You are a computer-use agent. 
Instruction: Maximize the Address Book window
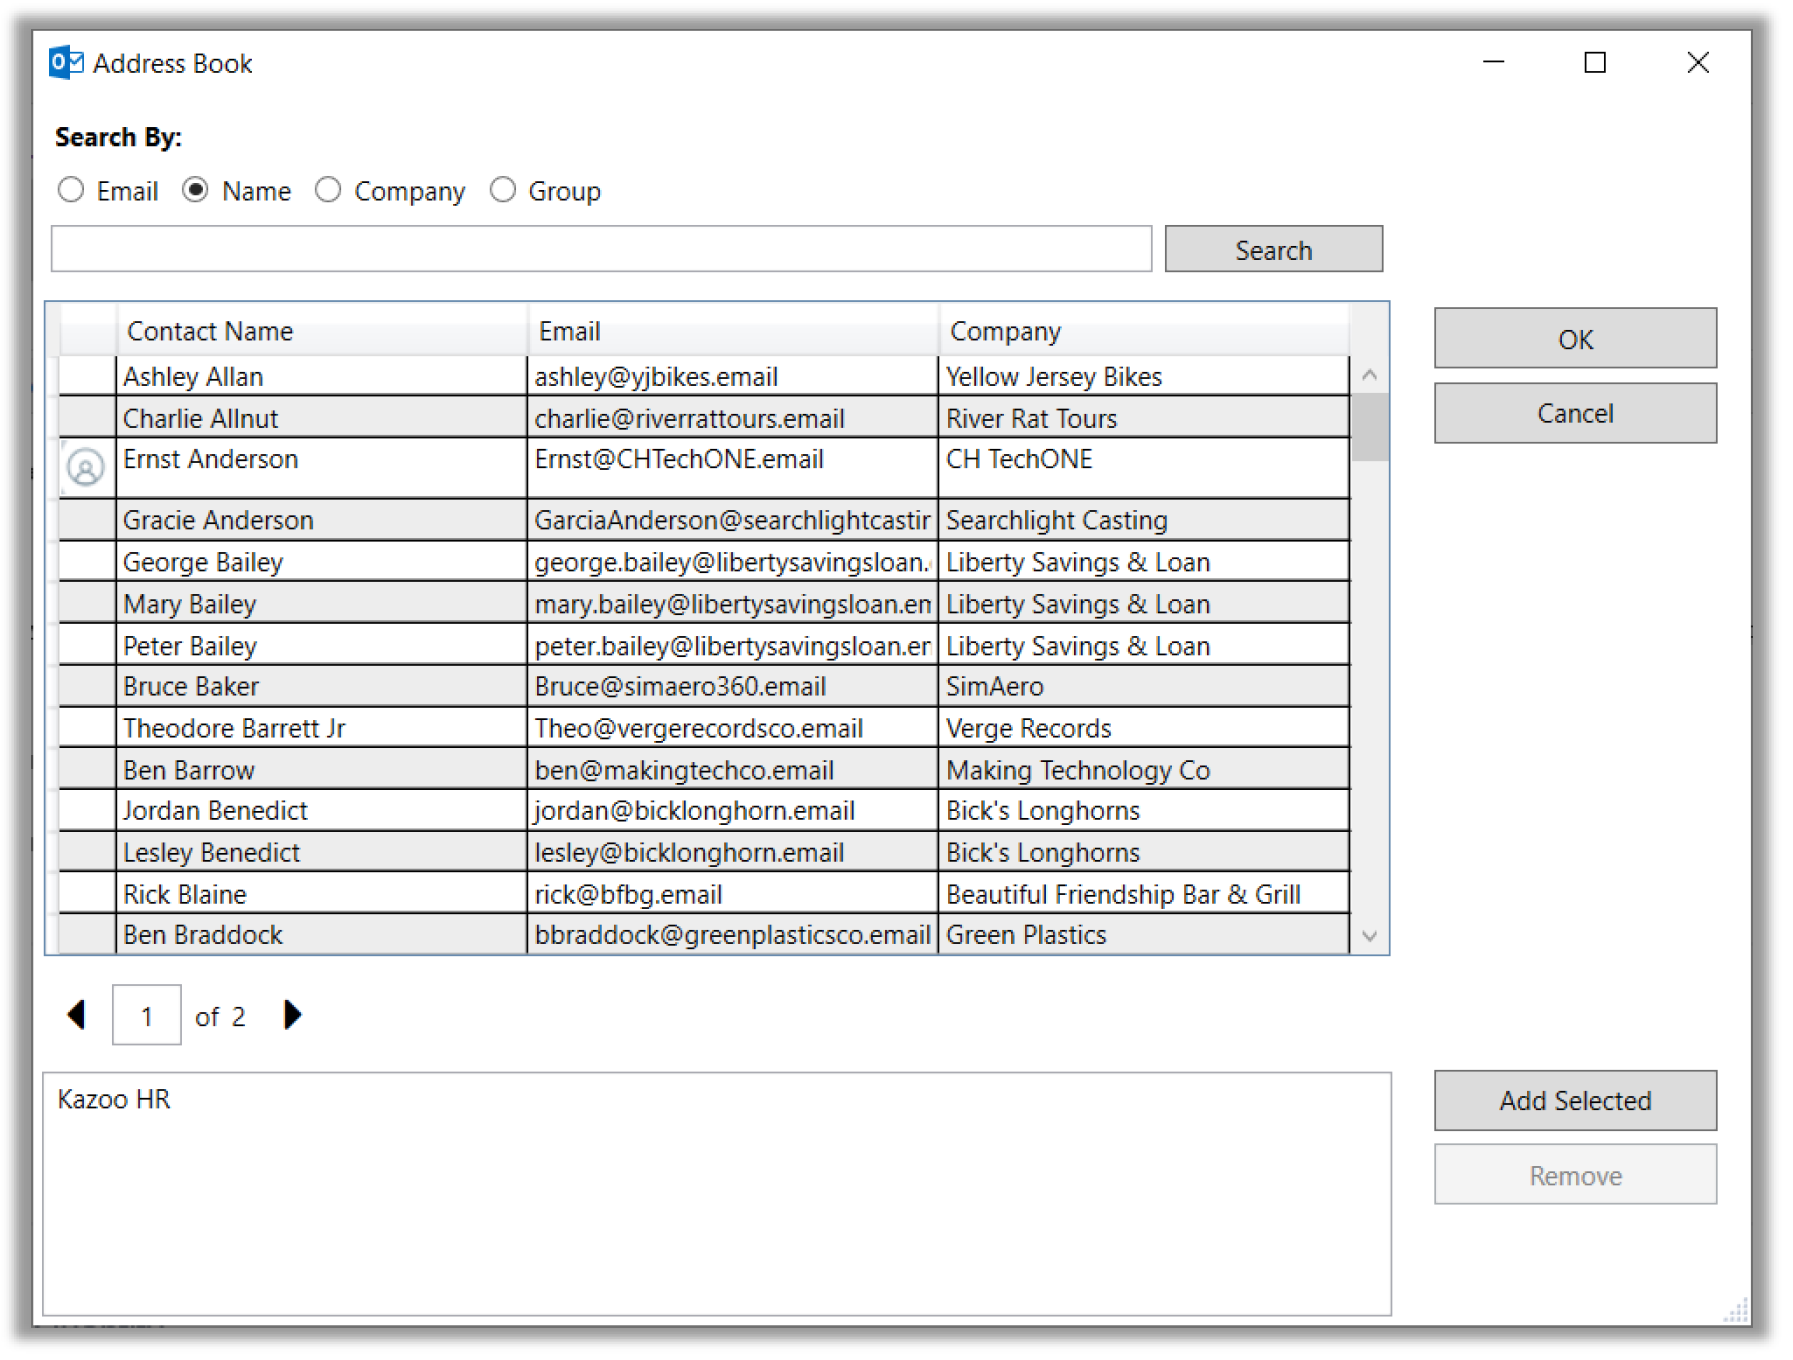point(1595,62)
